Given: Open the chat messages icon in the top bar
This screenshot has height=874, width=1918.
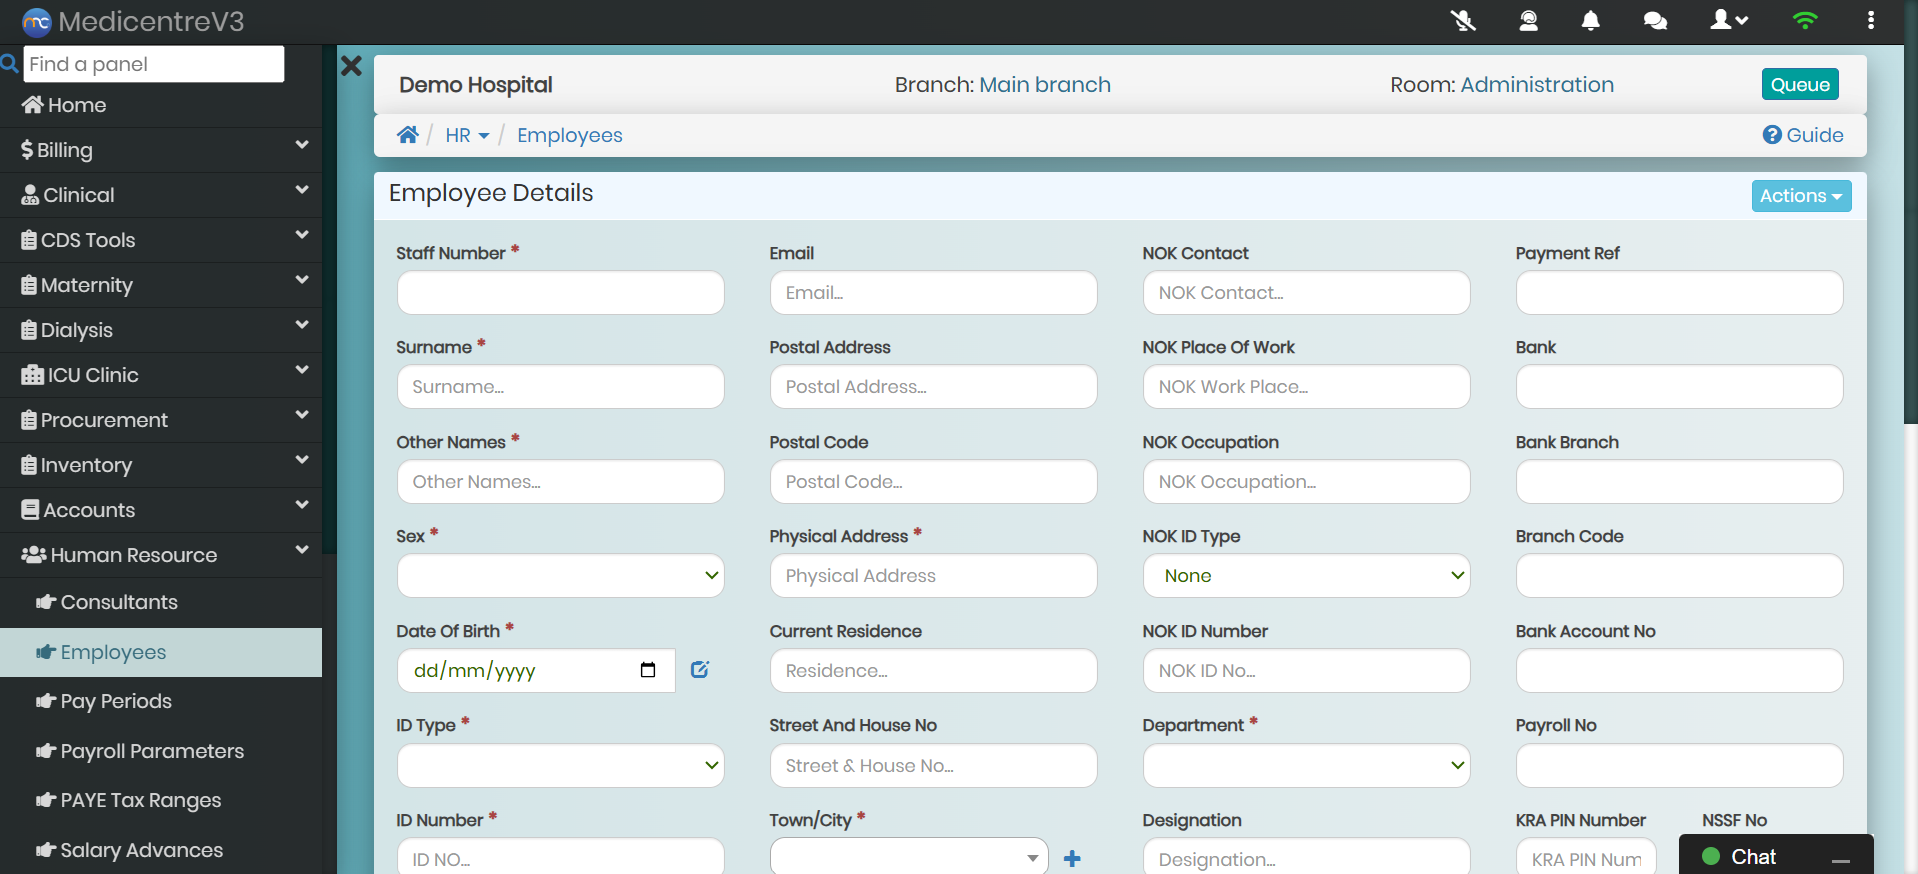Looking at the screenshot, I should point(1655,21).
